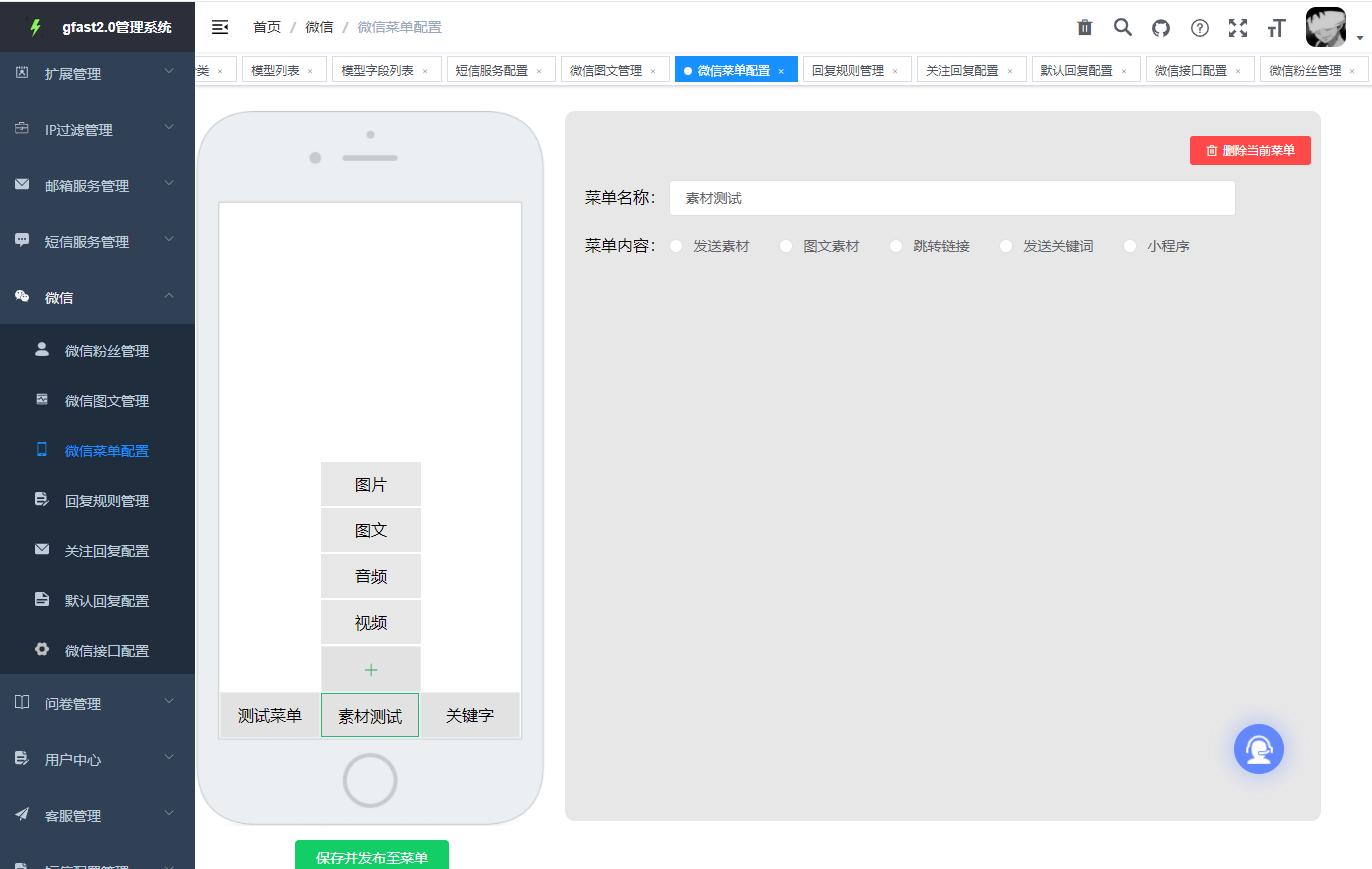
Task: Click the 默认回复配置 document icon in sidebar
Action: coord(42,599)
